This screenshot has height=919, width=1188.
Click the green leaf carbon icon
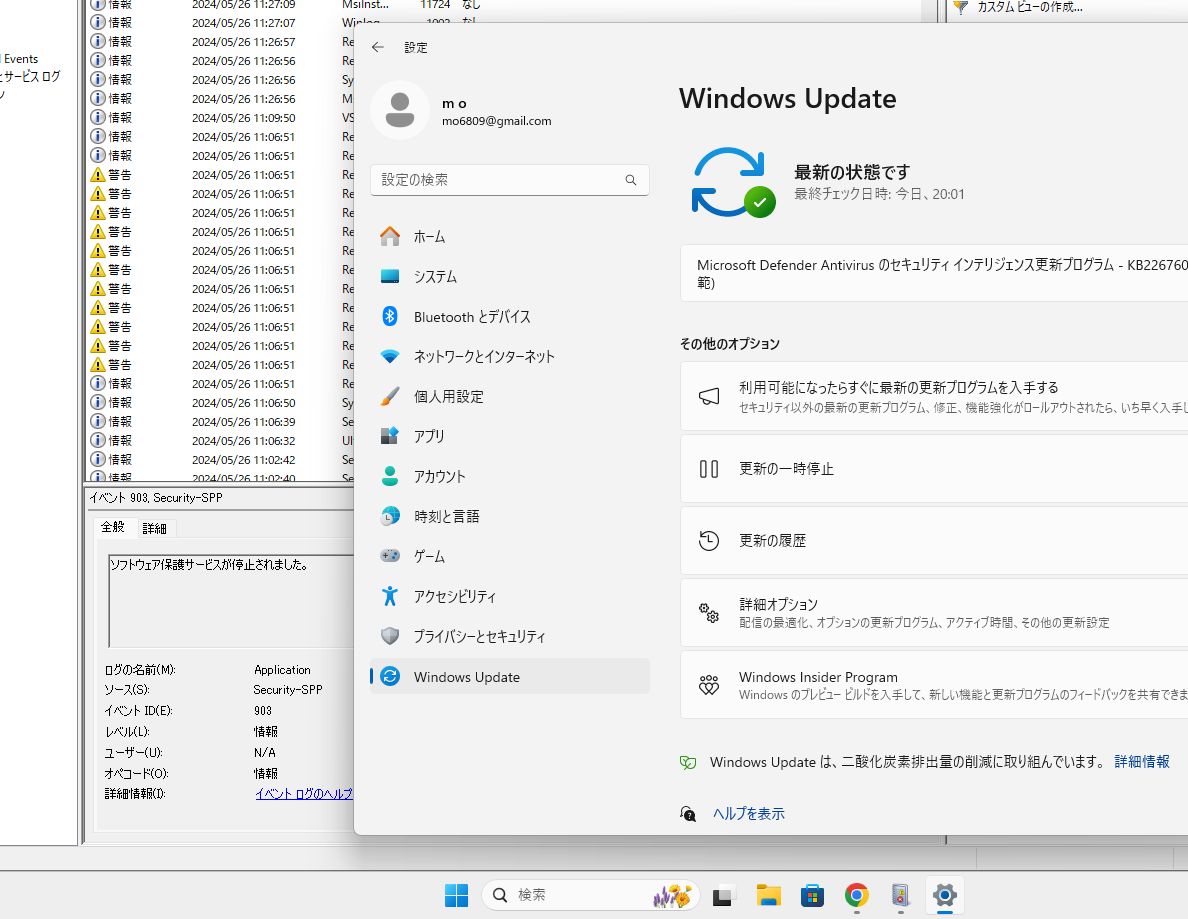[688, 762]
